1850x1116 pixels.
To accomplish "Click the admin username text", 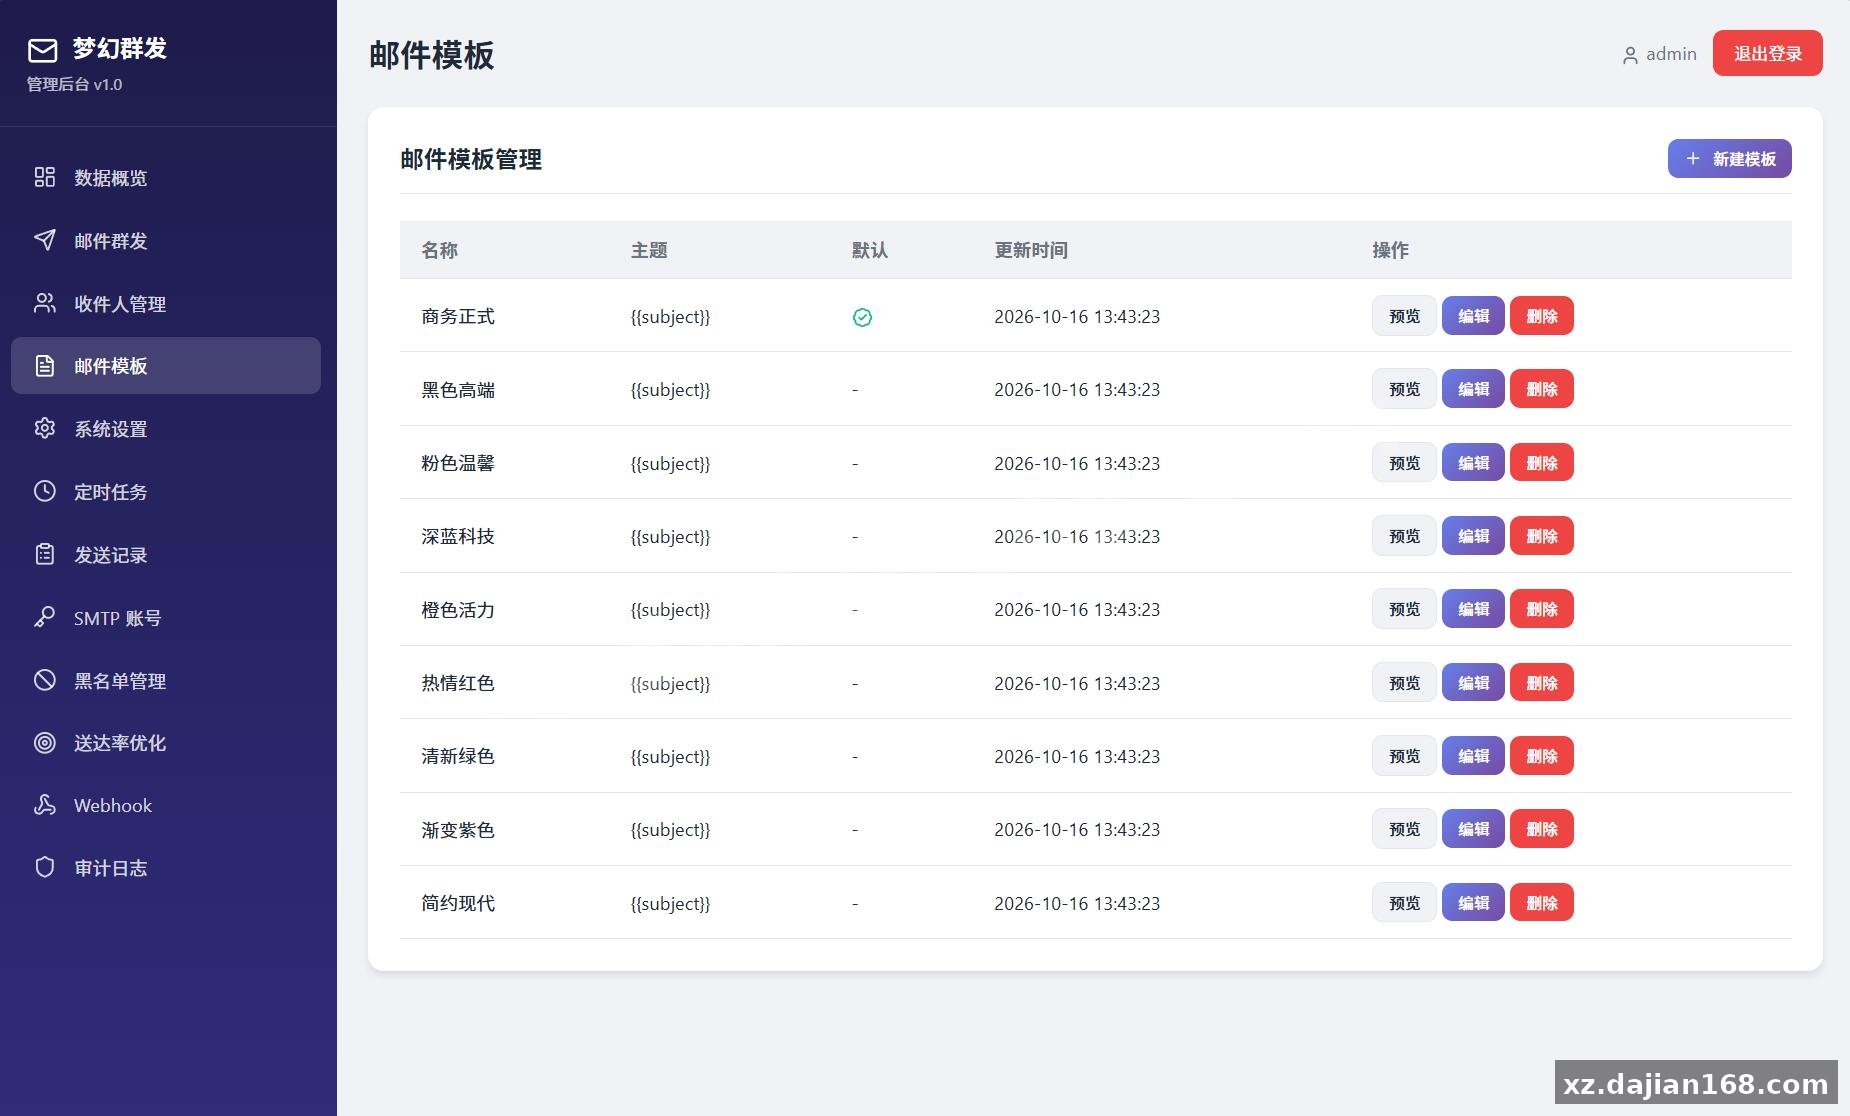I will (1671, 54).
